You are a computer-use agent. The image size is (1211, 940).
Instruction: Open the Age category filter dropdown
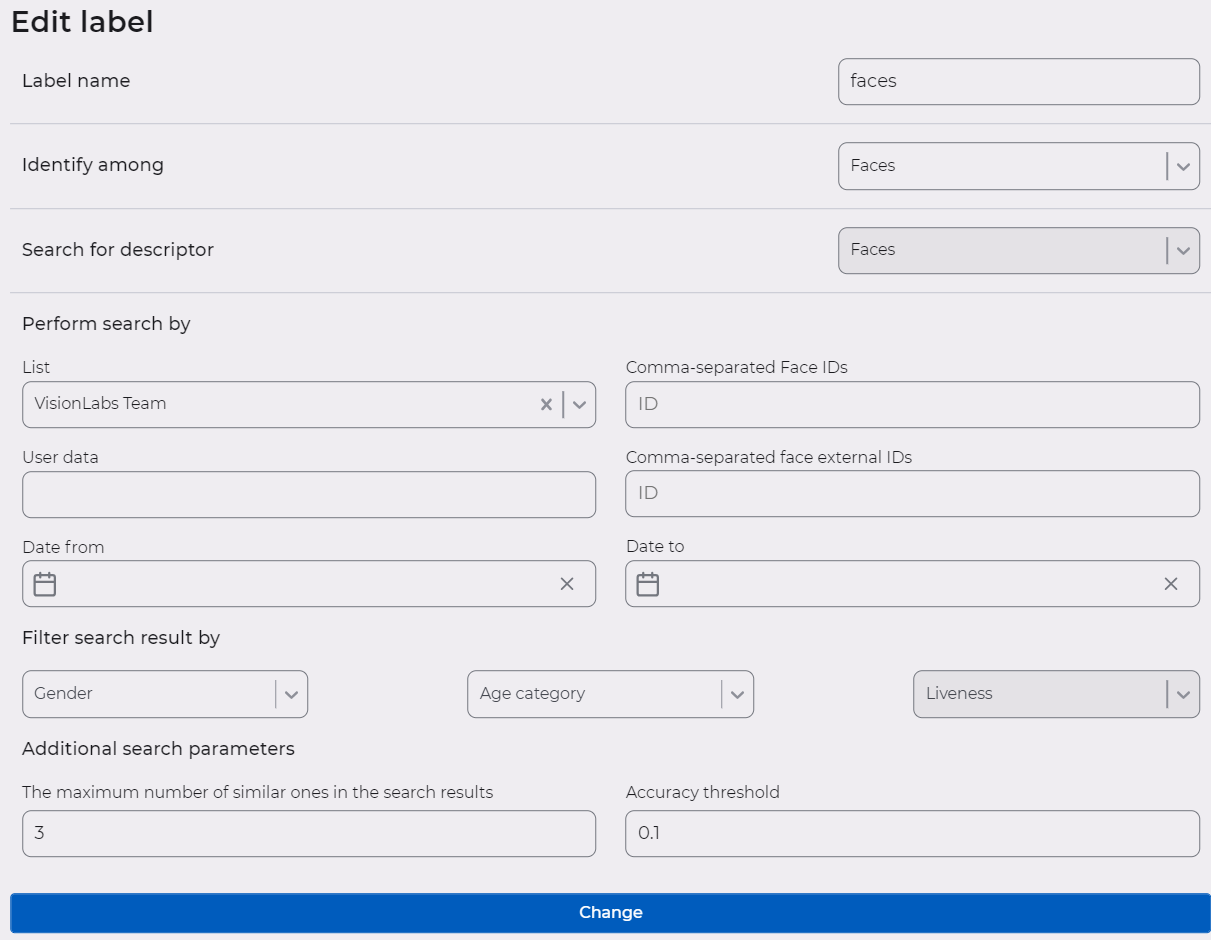pos(737,693)
